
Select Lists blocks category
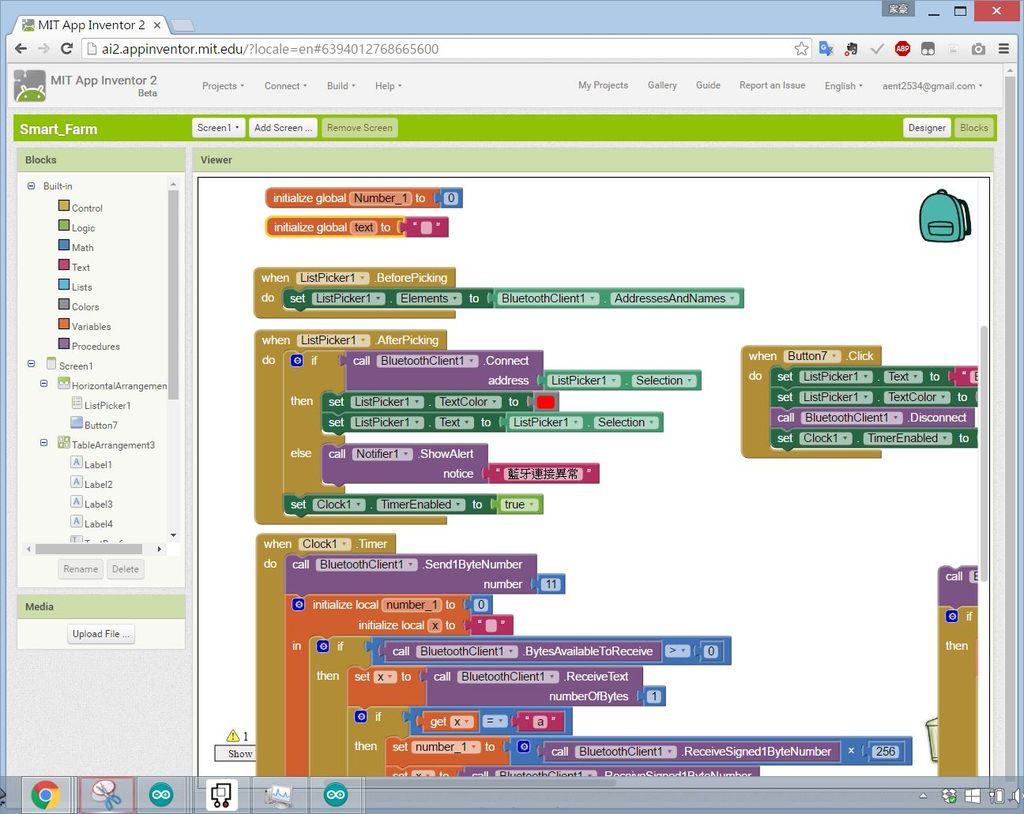pyautogui.click(x=82, y=286)
